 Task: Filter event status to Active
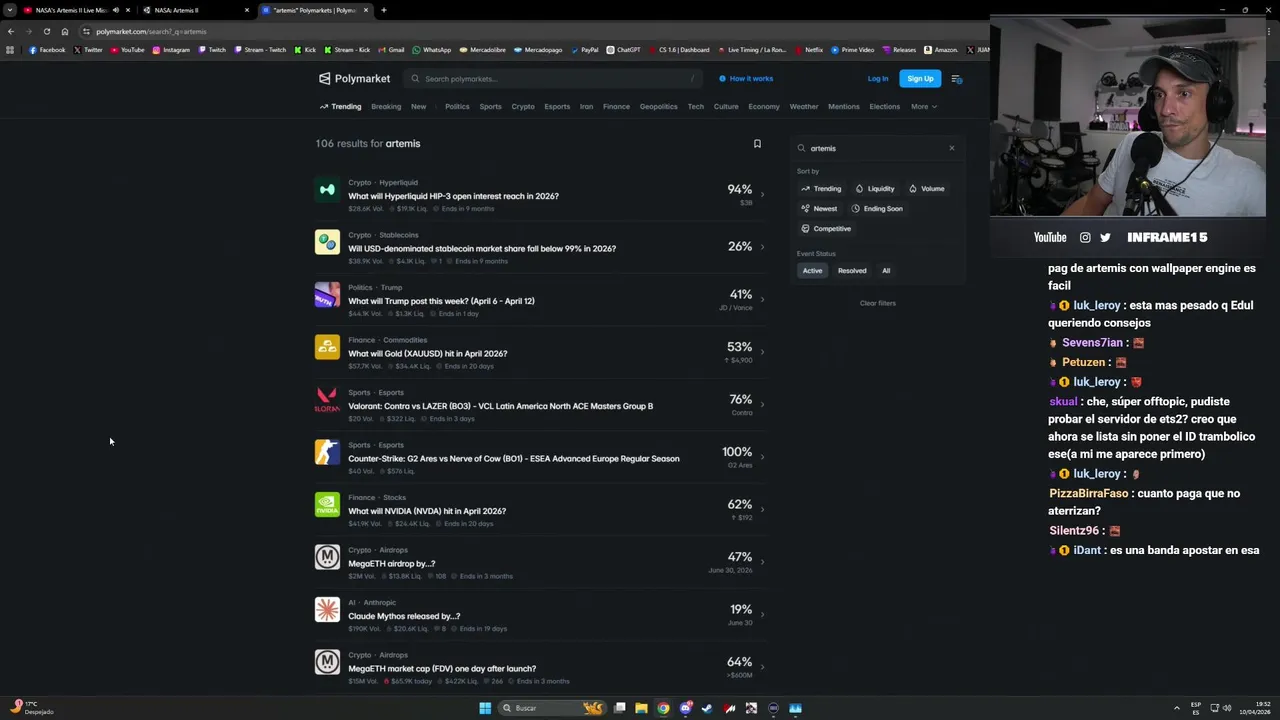tap(812, 270)
